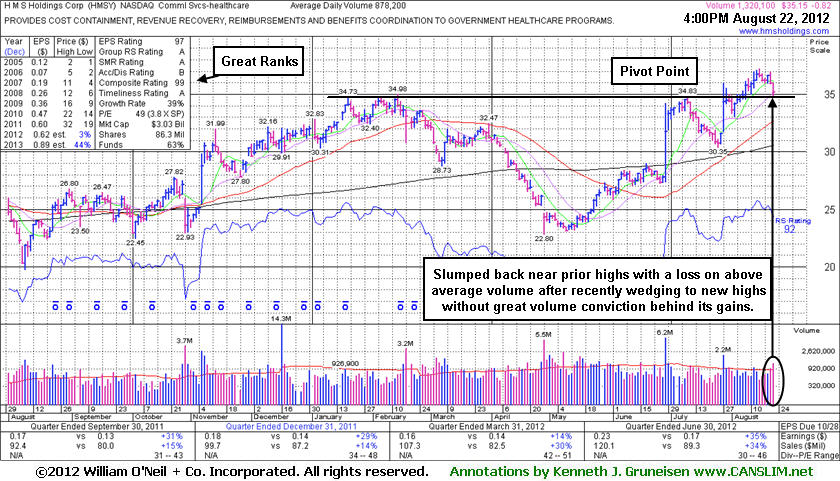The image size is (840, 481).
Task: Click the Quarter Ended March 31, 2012 header
Action: (486, 427)
